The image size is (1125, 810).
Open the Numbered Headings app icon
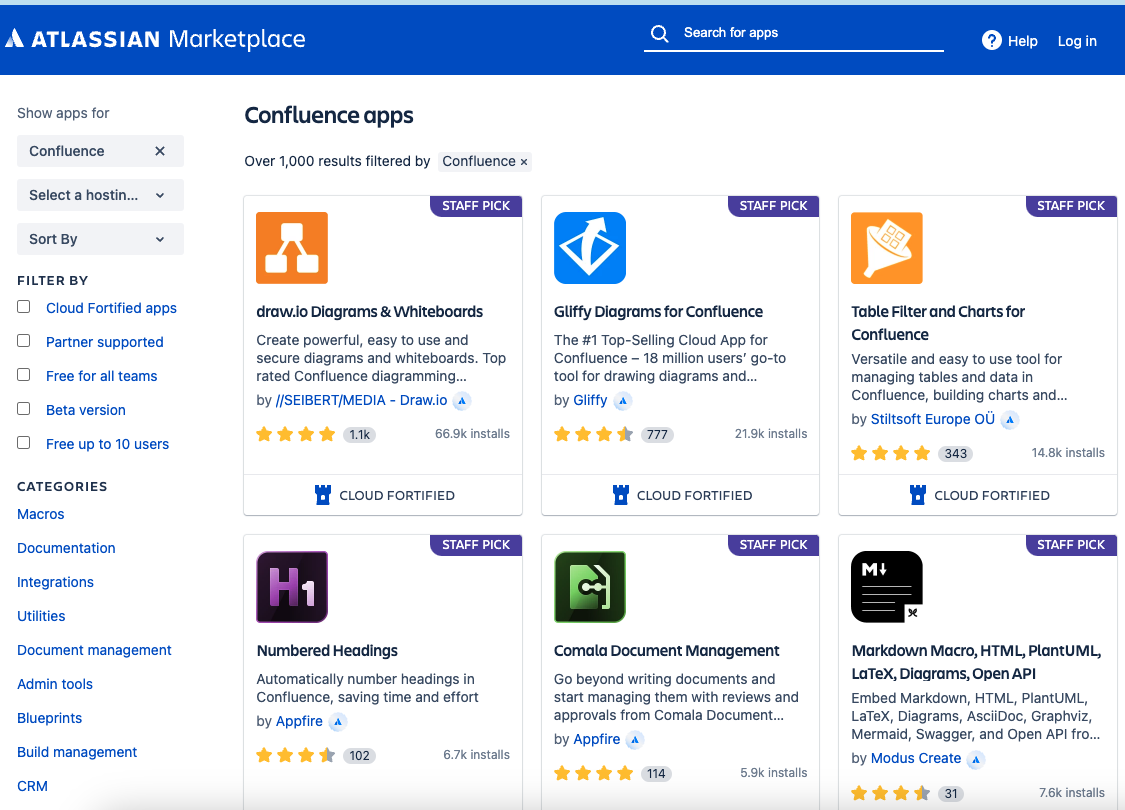click(292, 587)
